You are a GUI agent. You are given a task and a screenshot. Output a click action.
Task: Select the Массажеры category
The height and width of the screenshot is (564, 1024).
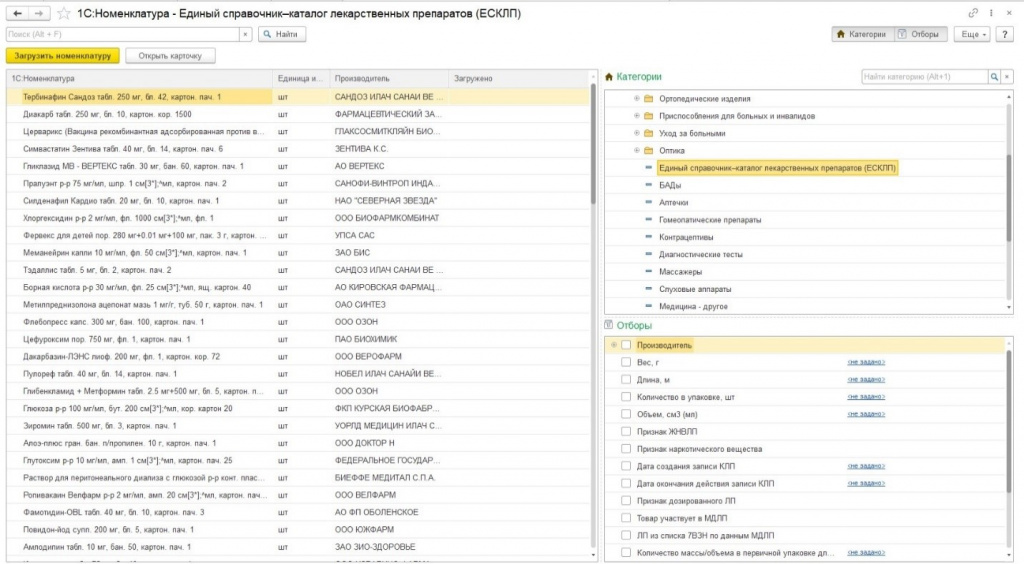[x=680, y=272]
